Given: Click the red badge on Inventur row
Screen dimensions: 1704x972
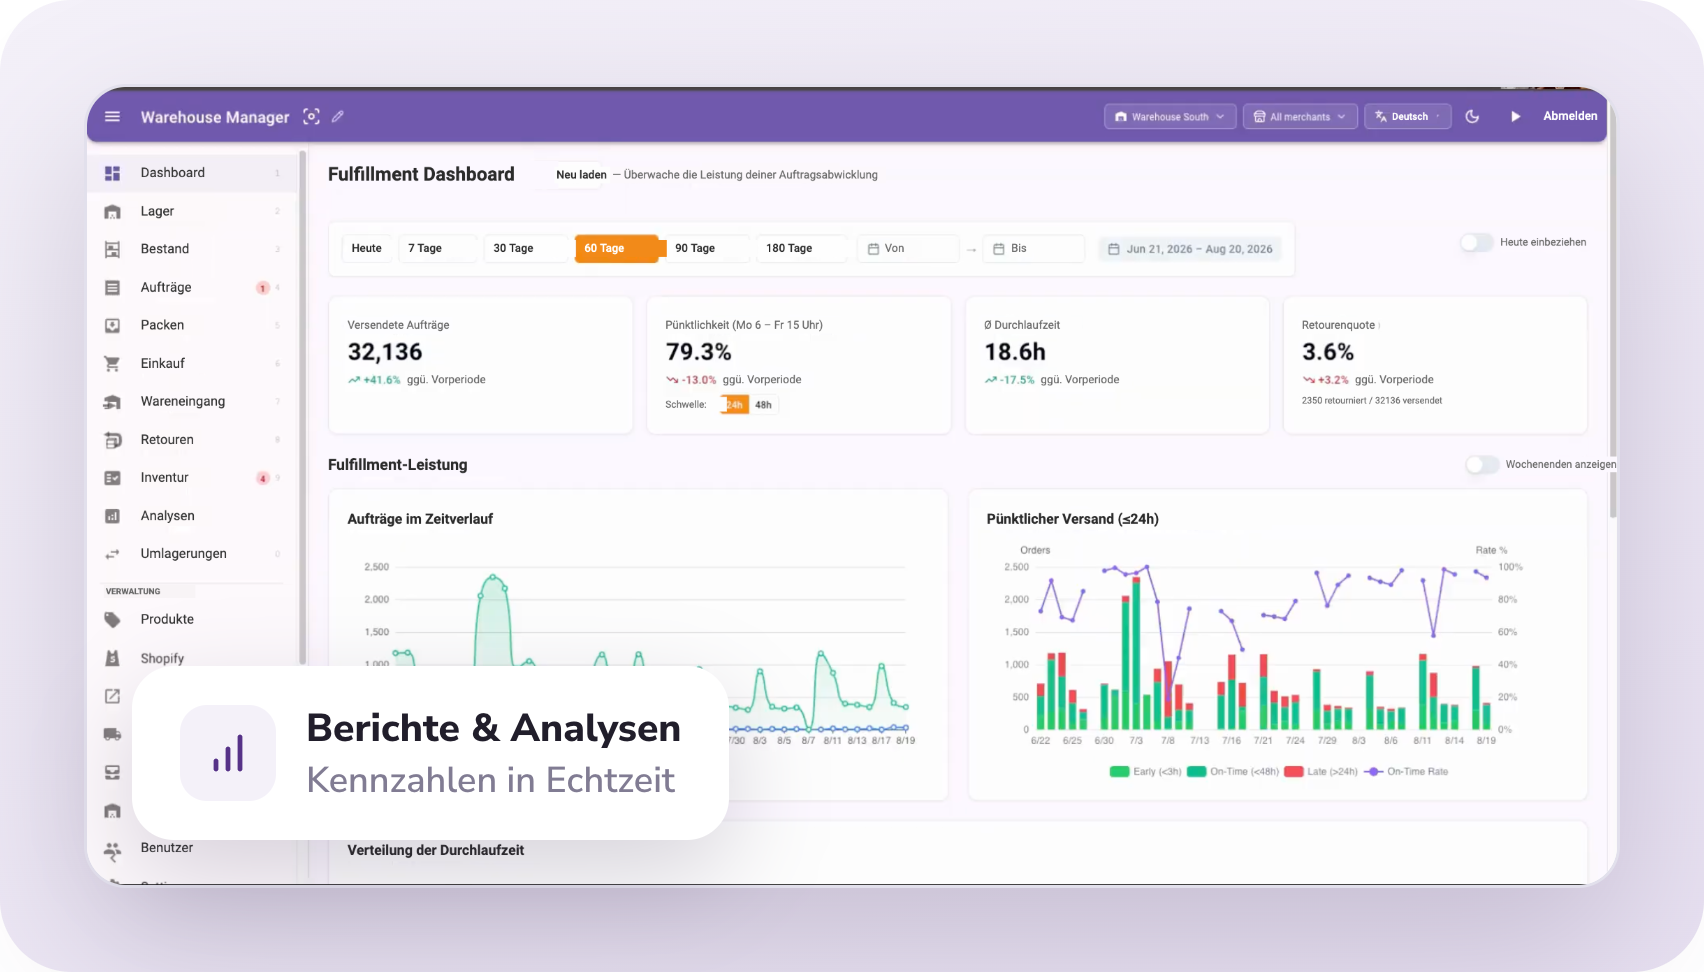Looking at the screenshot, I should pos(263,478).
